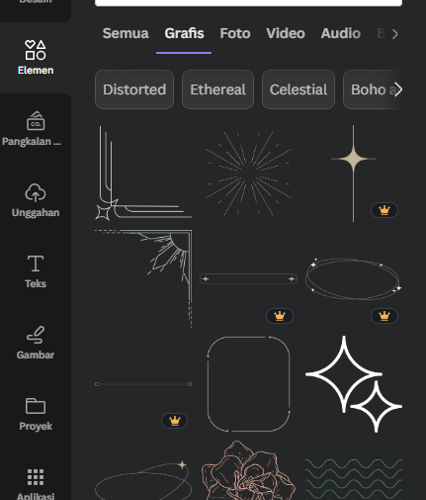Open the Proyek folder icon

pyautogui.click(x=36, y=406)
